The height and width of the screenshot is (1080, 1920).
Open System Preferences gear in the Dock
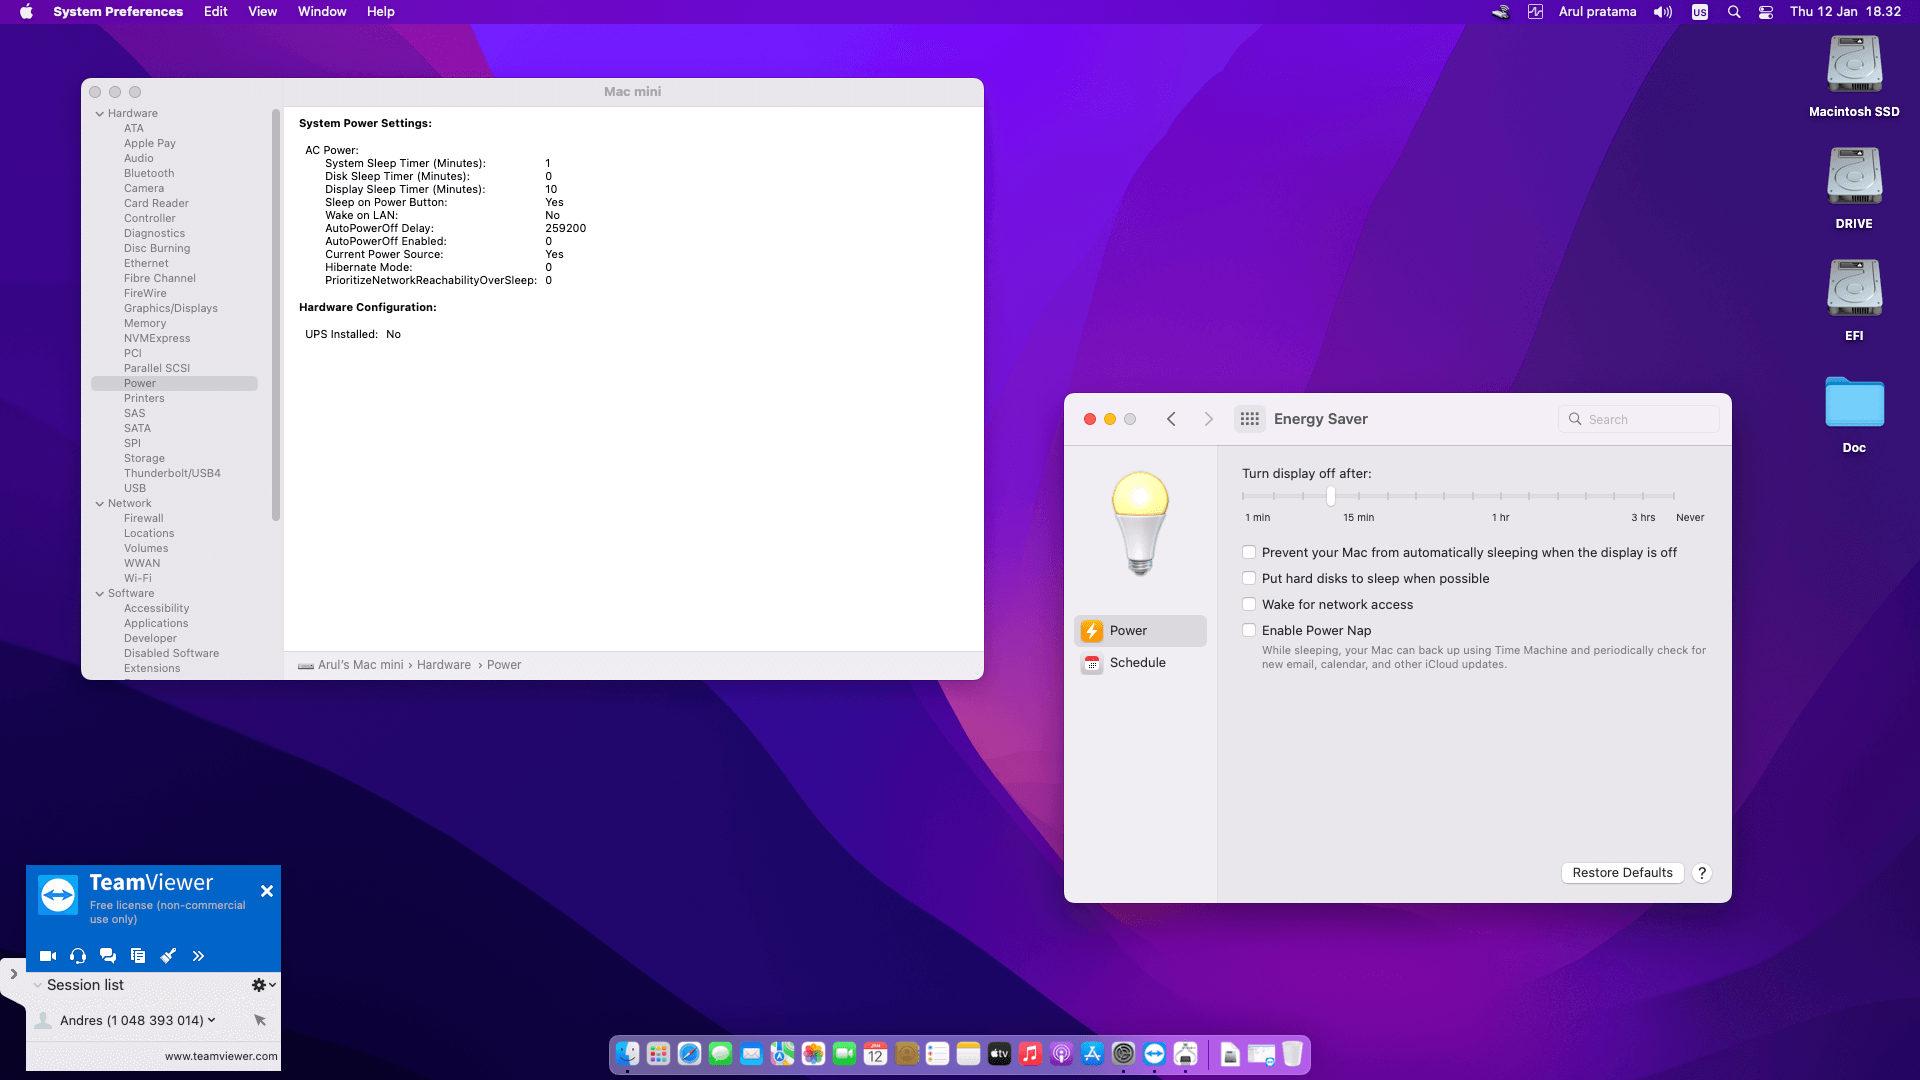[1123, 1054]
